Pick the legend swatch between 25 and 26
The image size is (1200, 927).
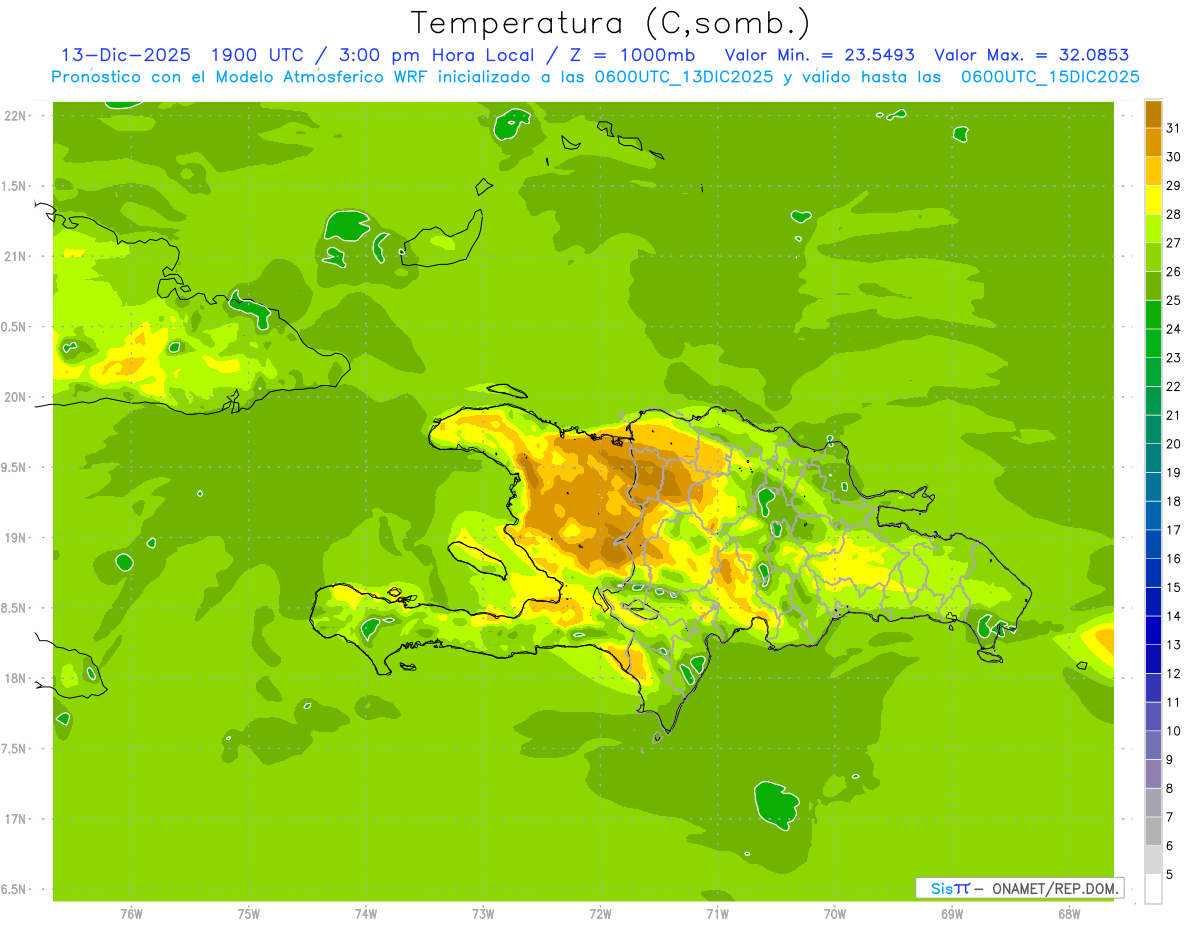(1153, 286)
